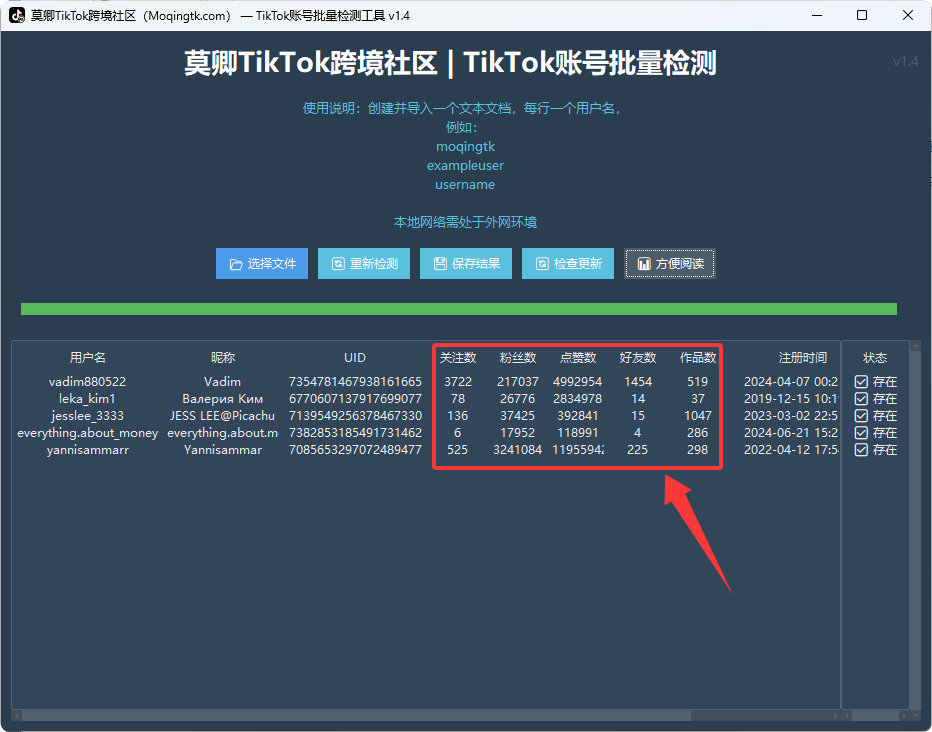The width and height of the screenshot is (932, 732).
Task: Click the chart icon on 方便阅读 button
Action: click(x=644, y=264)
